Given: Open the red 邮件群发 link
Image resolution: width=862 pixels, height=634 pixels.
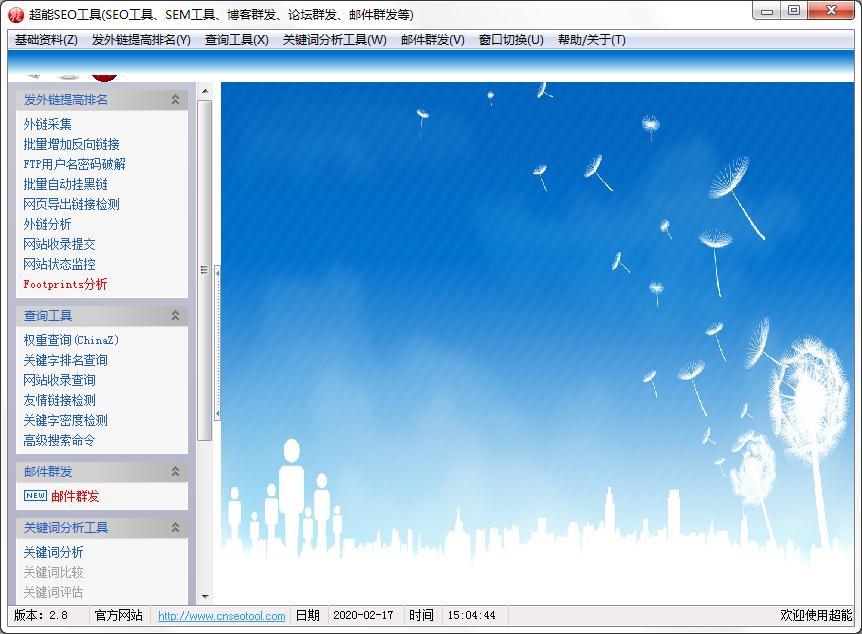Looking at the screenshot, I should click(75, 496).
